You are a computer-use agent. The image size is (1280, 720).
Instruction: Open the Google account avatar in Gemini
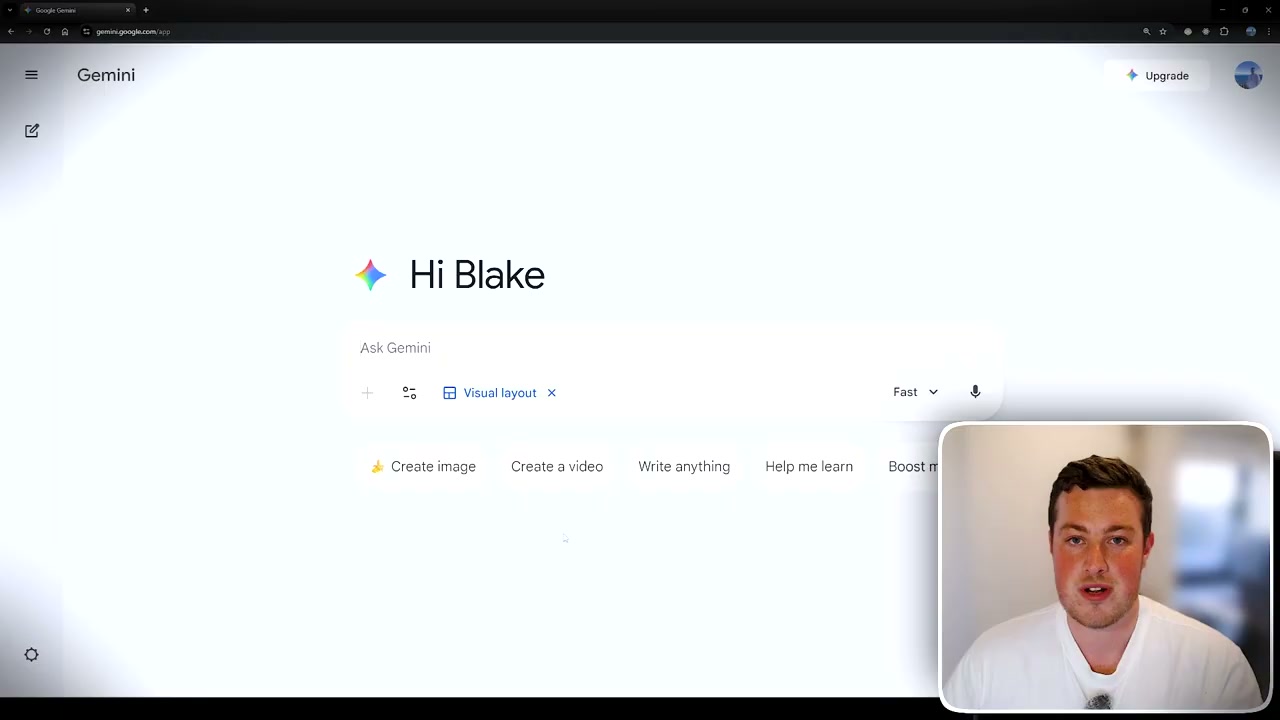(x=1248, y=75)
